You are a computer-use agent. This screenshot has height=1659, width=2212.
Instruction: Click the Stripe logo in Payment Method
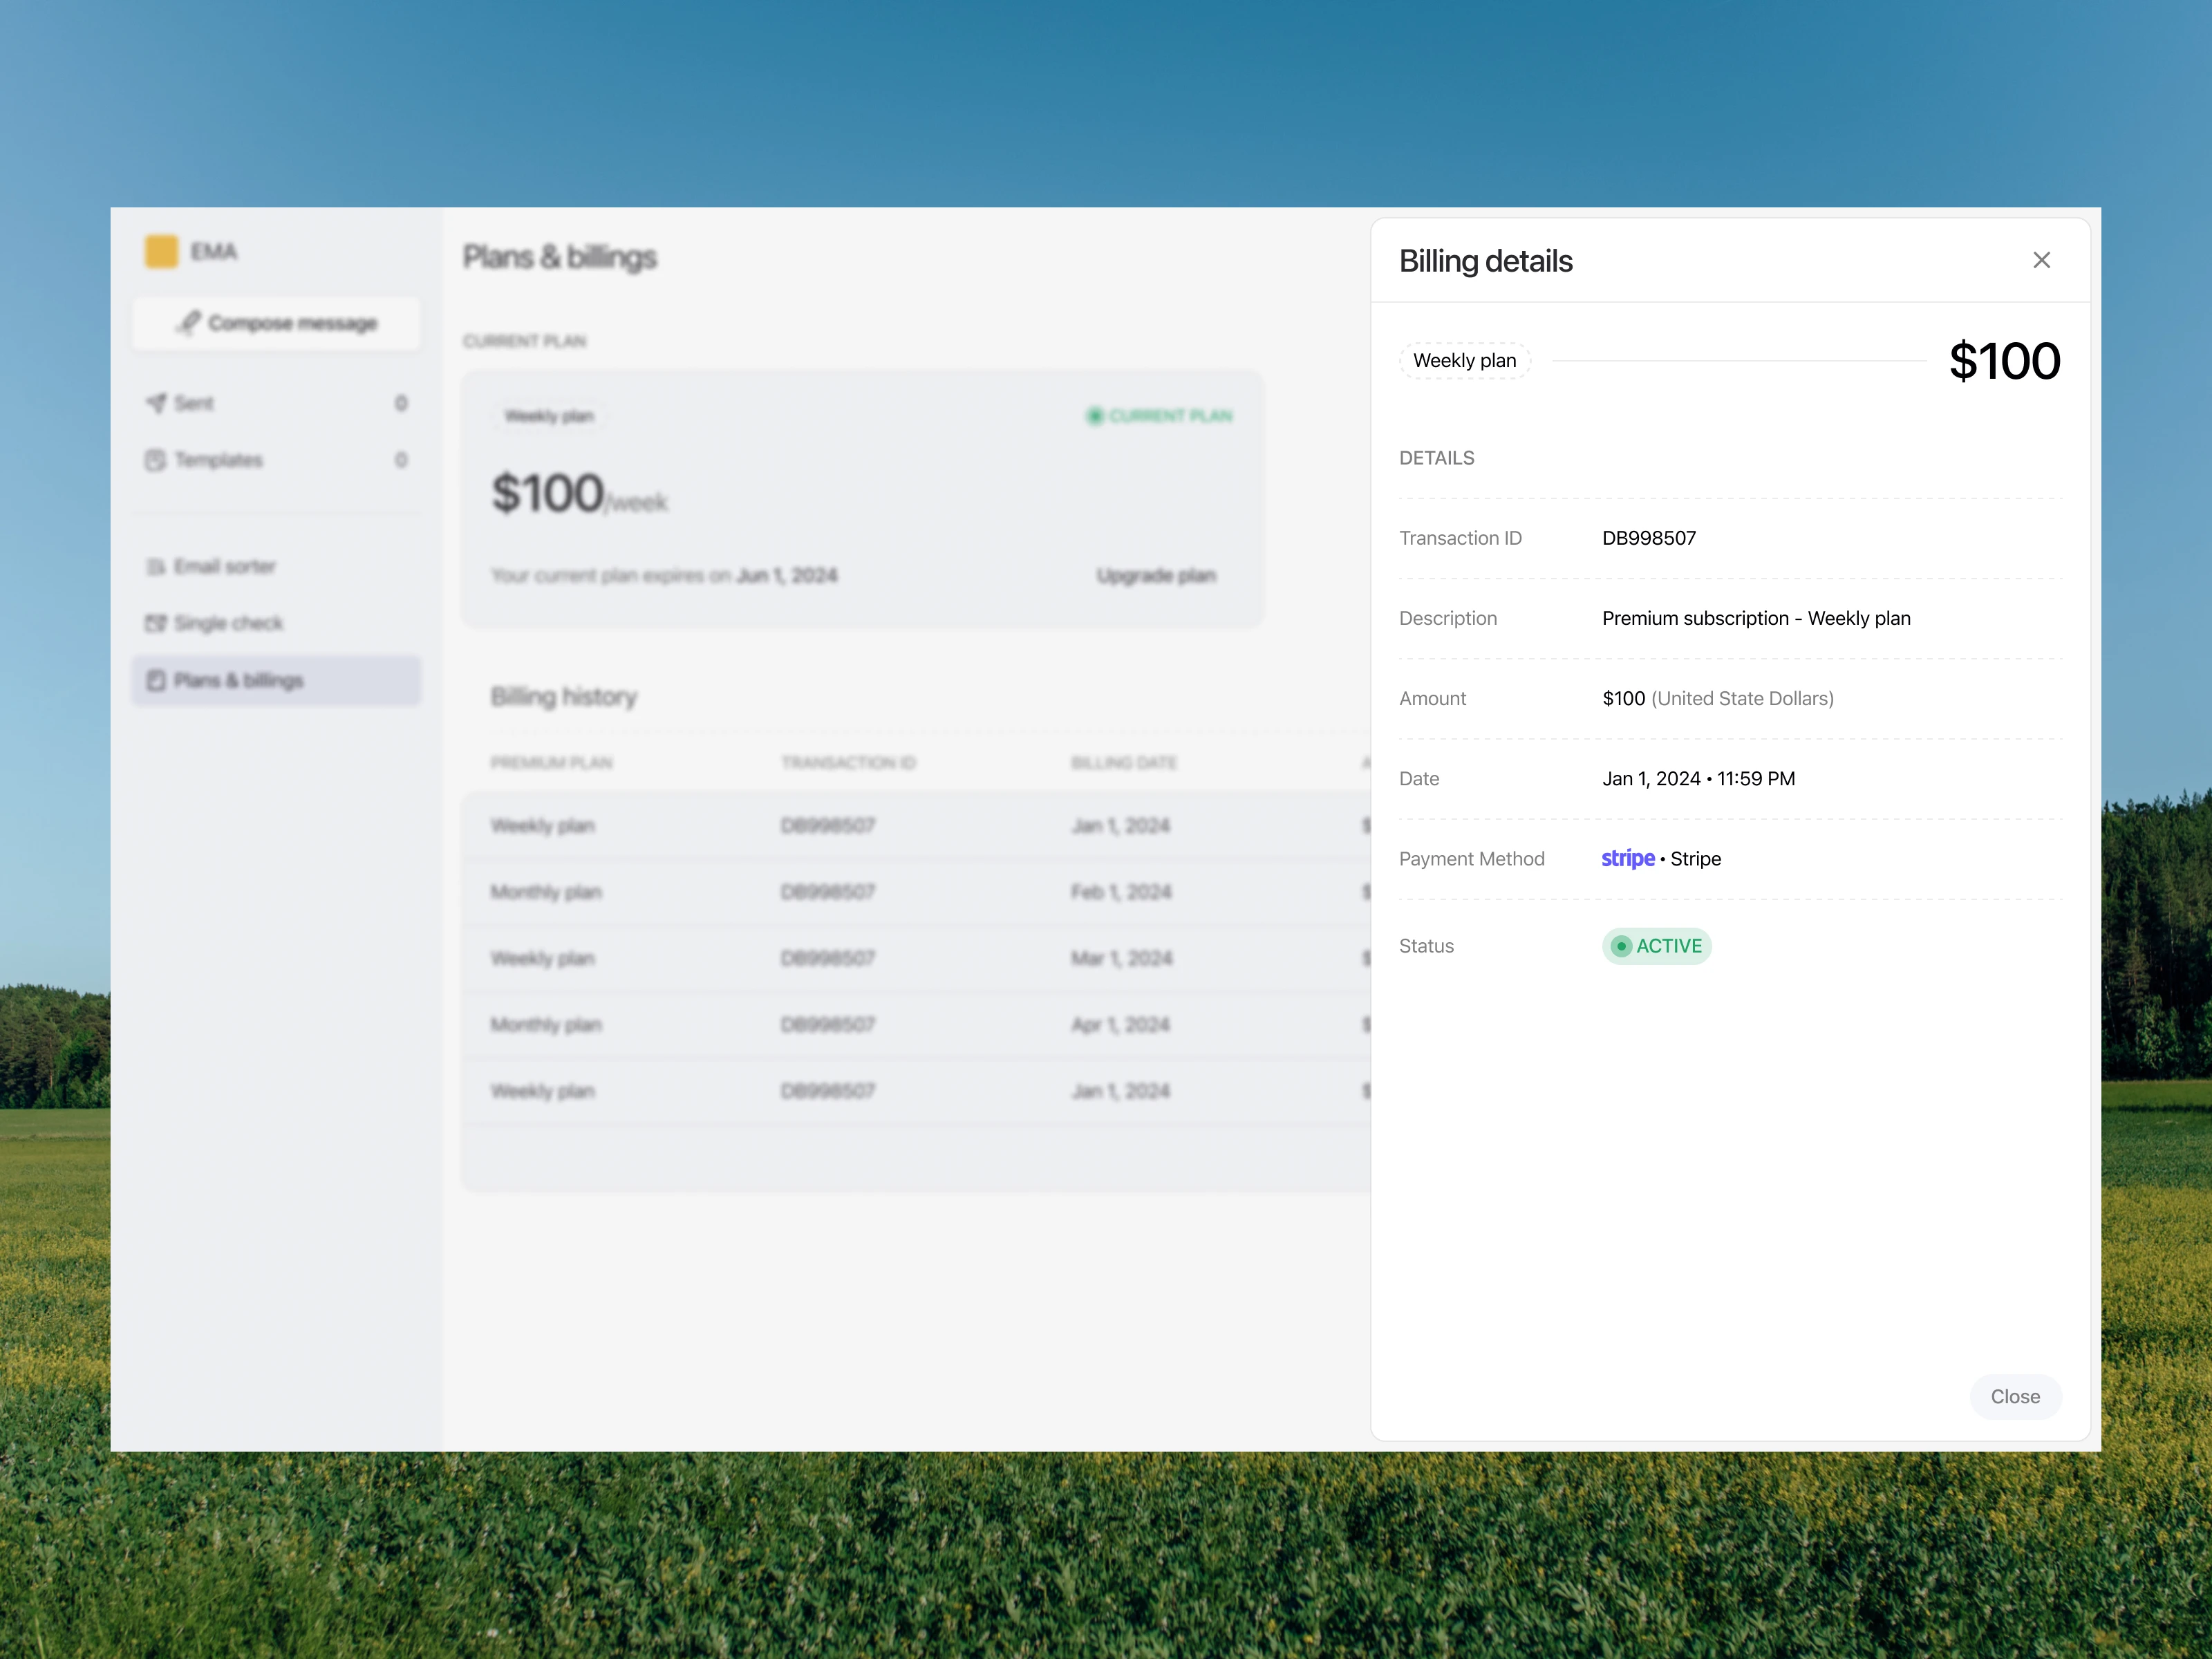(1627, 859)
